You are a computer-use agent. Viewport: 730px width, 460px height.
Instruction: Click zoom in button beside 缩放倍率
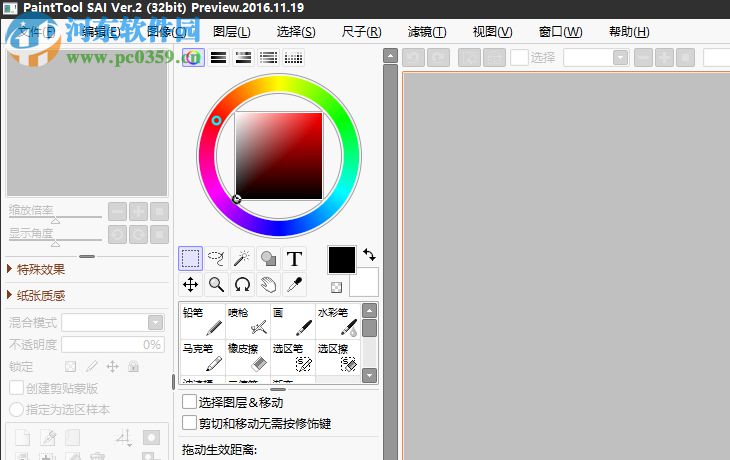click(x=138, y=212)
